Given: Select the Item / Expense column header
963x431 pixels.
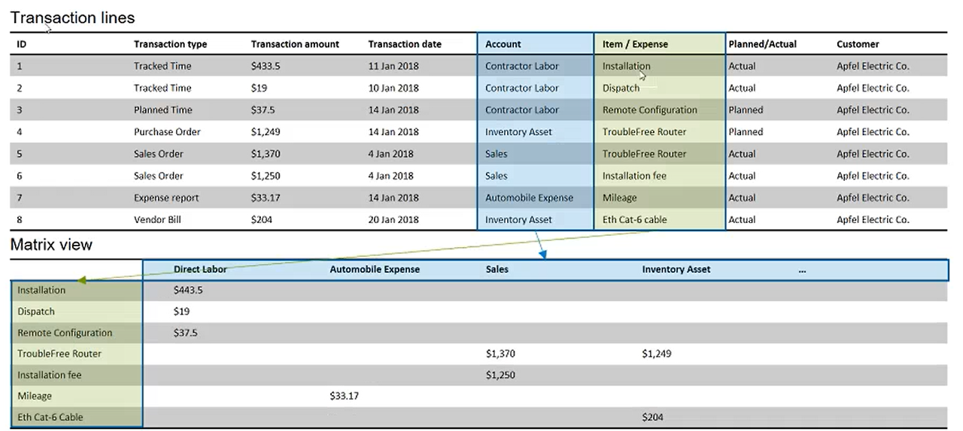Looking at the screenshot, I should (635, 44).
